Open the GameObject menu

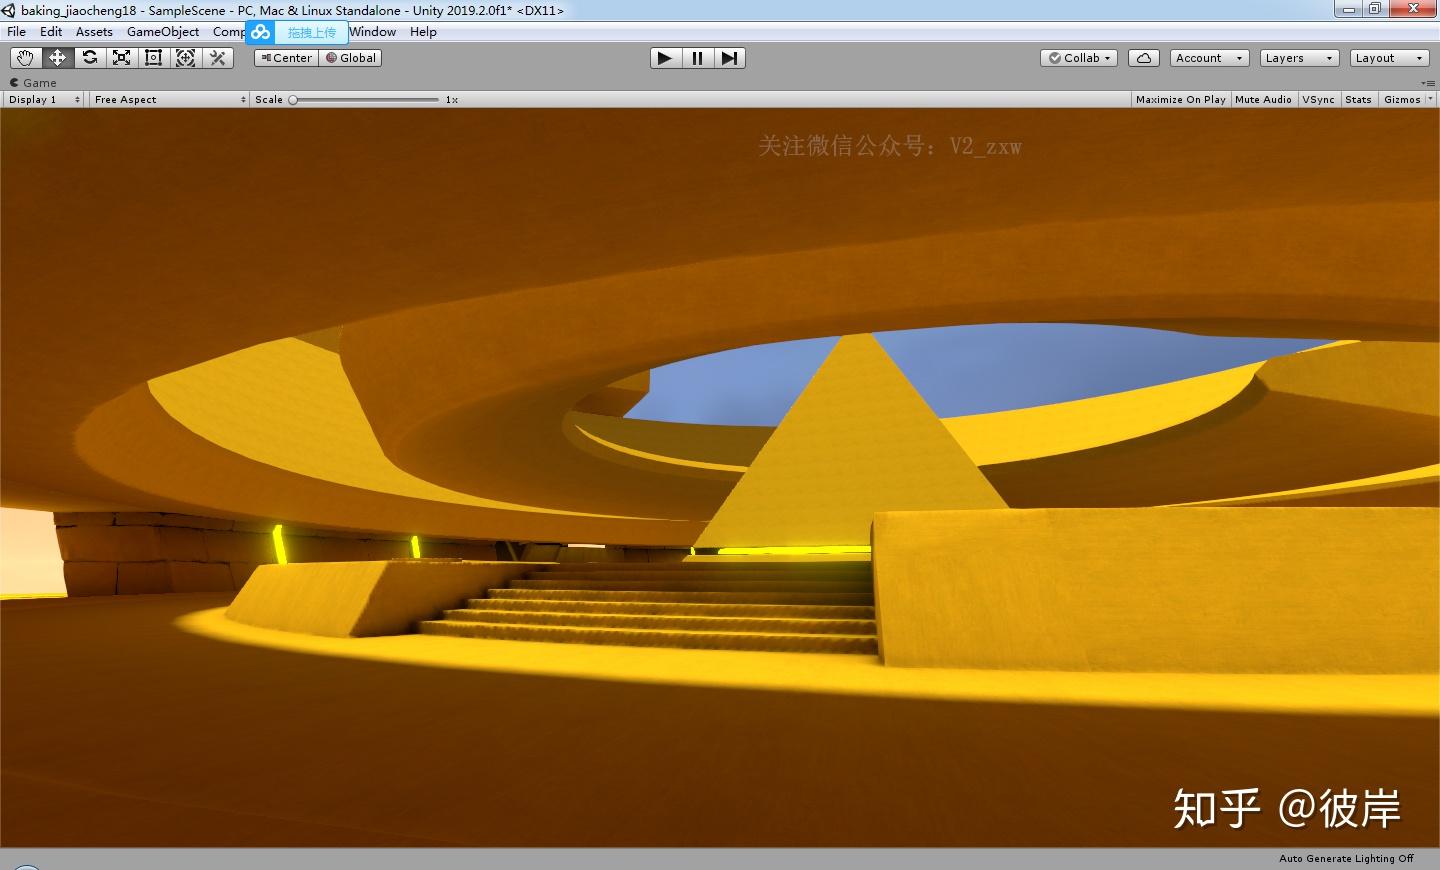tap(163, 32)
